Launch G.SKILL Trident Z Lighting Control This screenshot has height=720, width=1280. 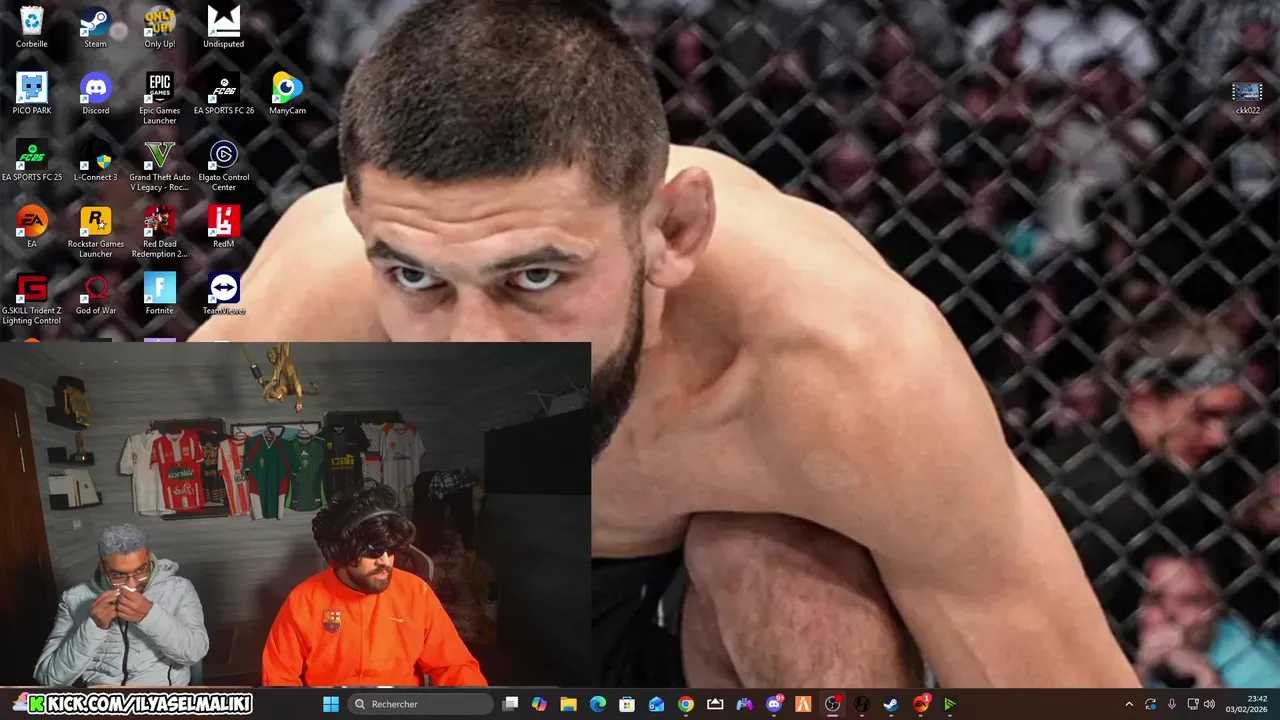[x=31, y=300]
